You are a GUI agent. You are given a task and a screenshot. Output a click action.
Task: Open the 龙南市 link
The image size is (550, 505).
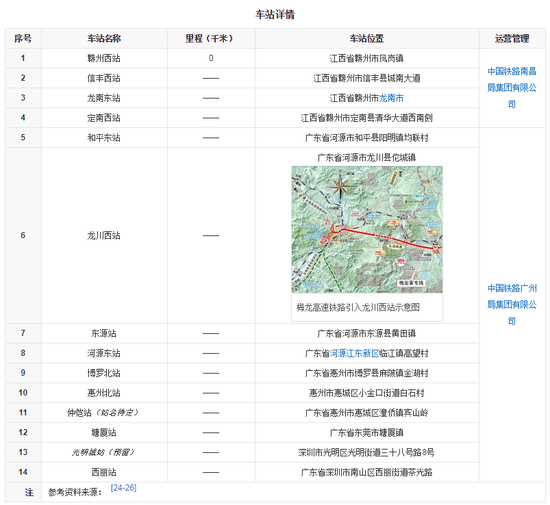tap(391, 98)
